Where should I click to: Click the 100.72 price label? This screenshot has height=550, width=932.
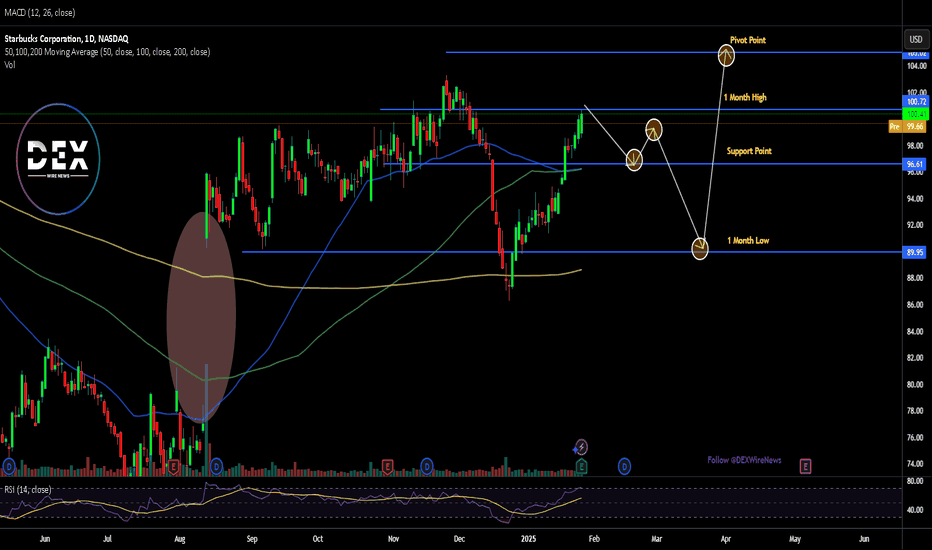916,102
